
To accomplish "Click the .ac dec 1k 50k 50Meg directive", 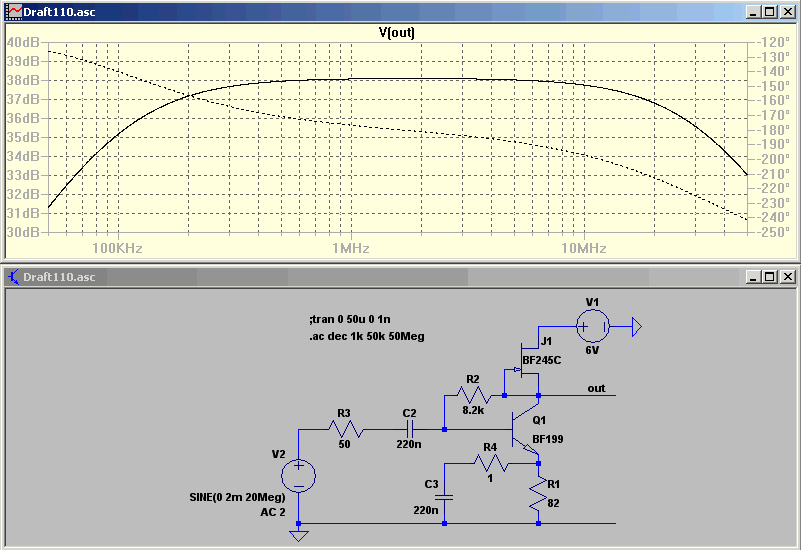I will click(367, 337).
